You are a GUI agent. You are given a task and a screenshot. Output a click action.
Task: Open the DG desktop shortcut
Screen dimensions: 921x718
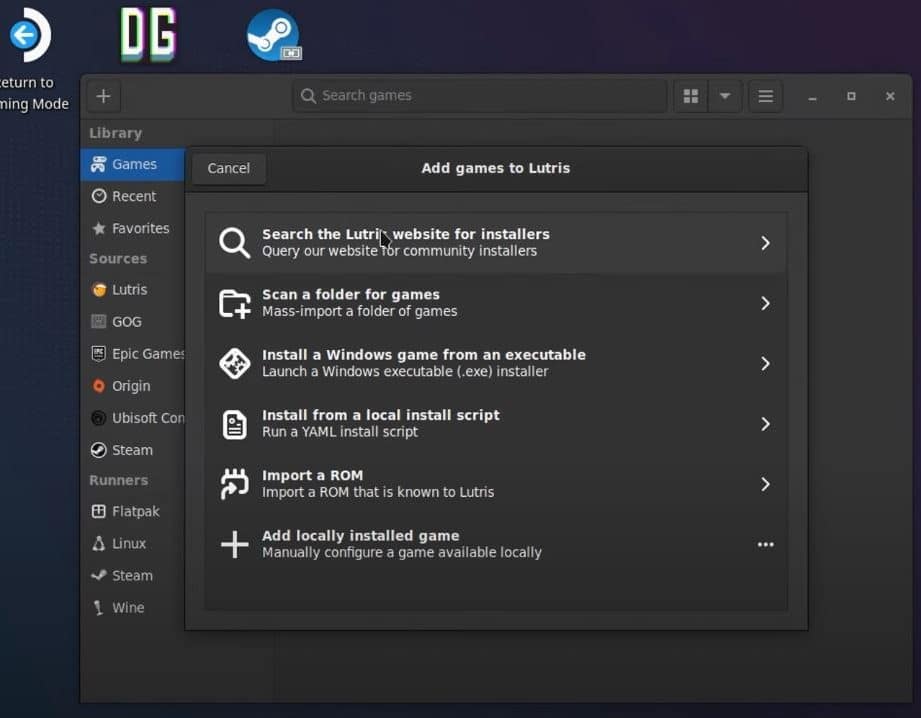click(148, 35)
